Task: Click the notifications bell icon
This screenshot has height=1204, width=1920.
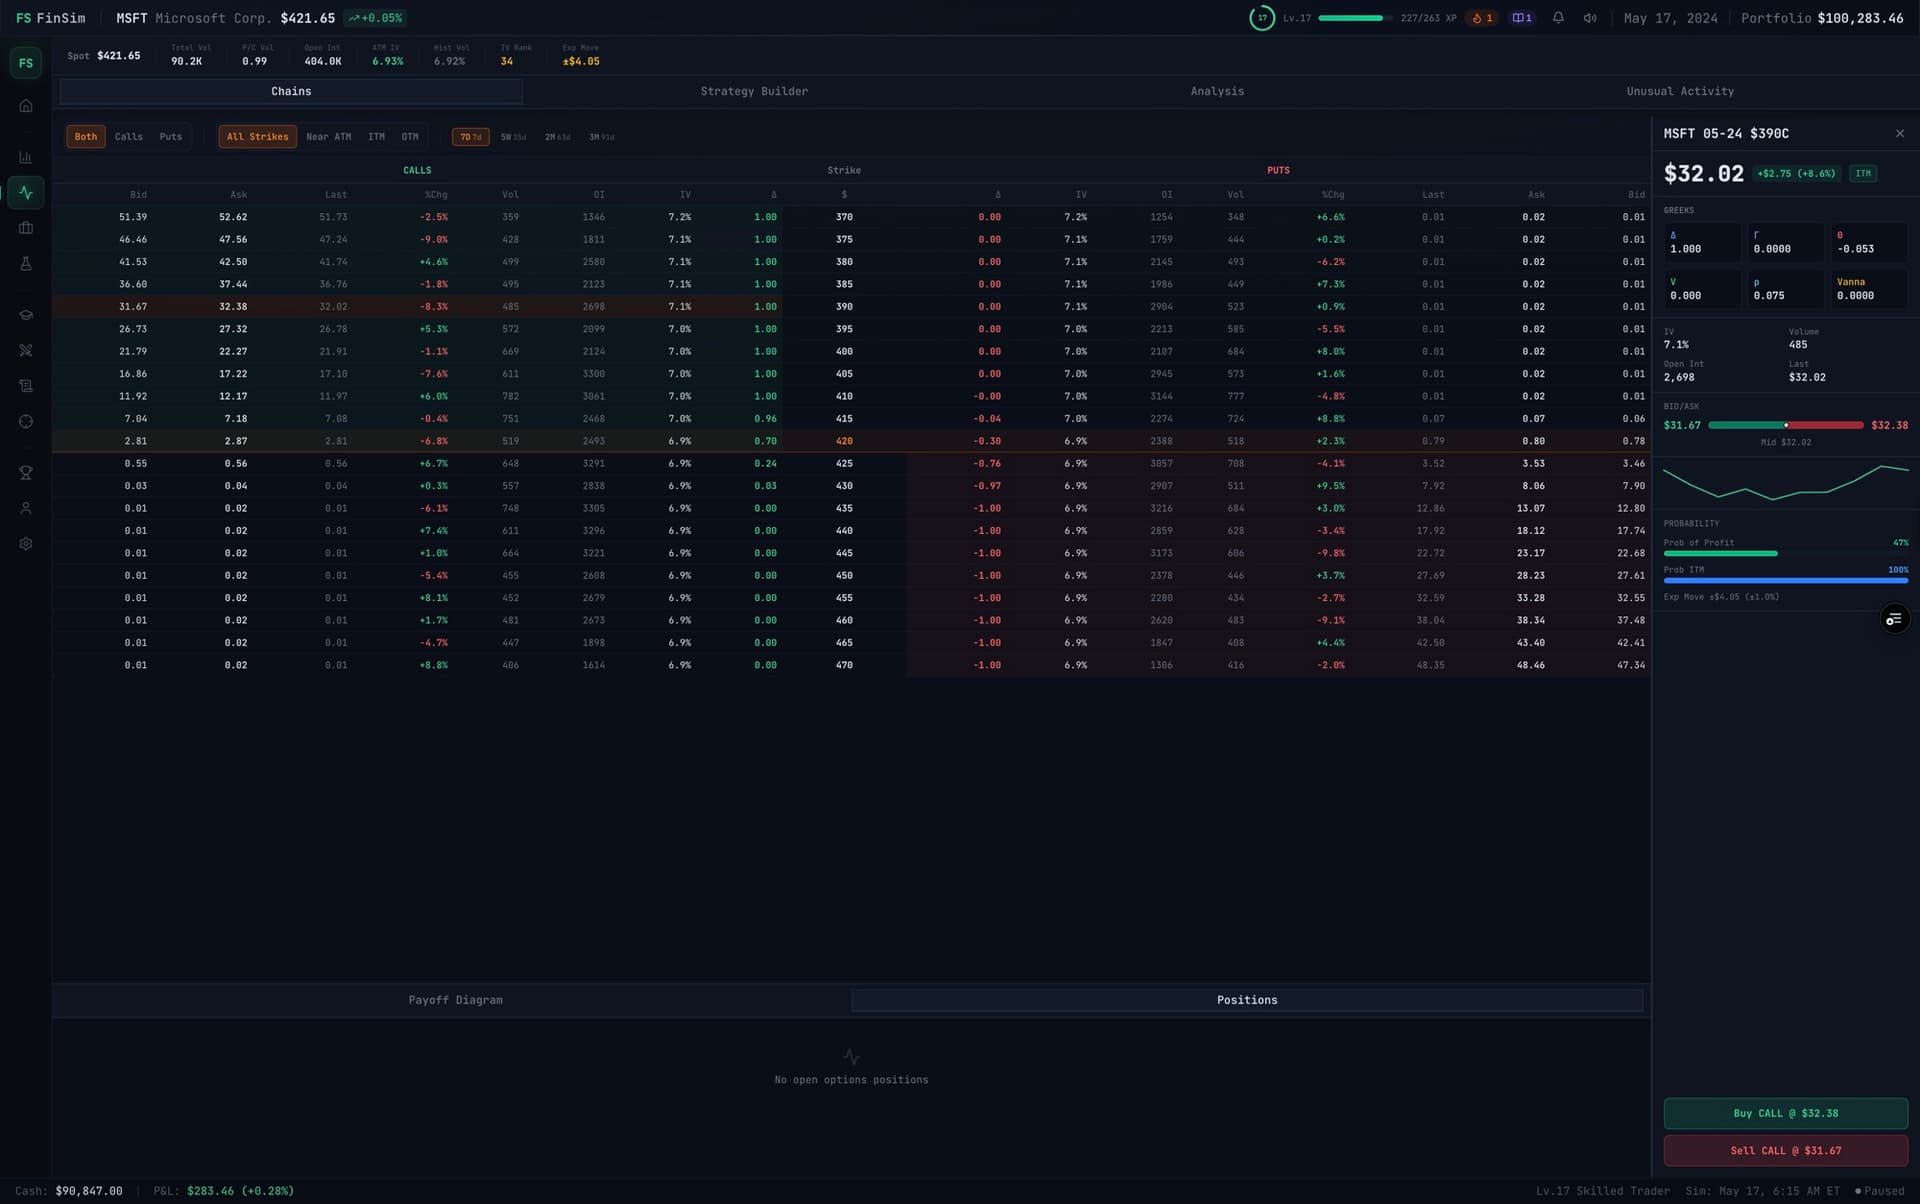Action: [1558, 18]
